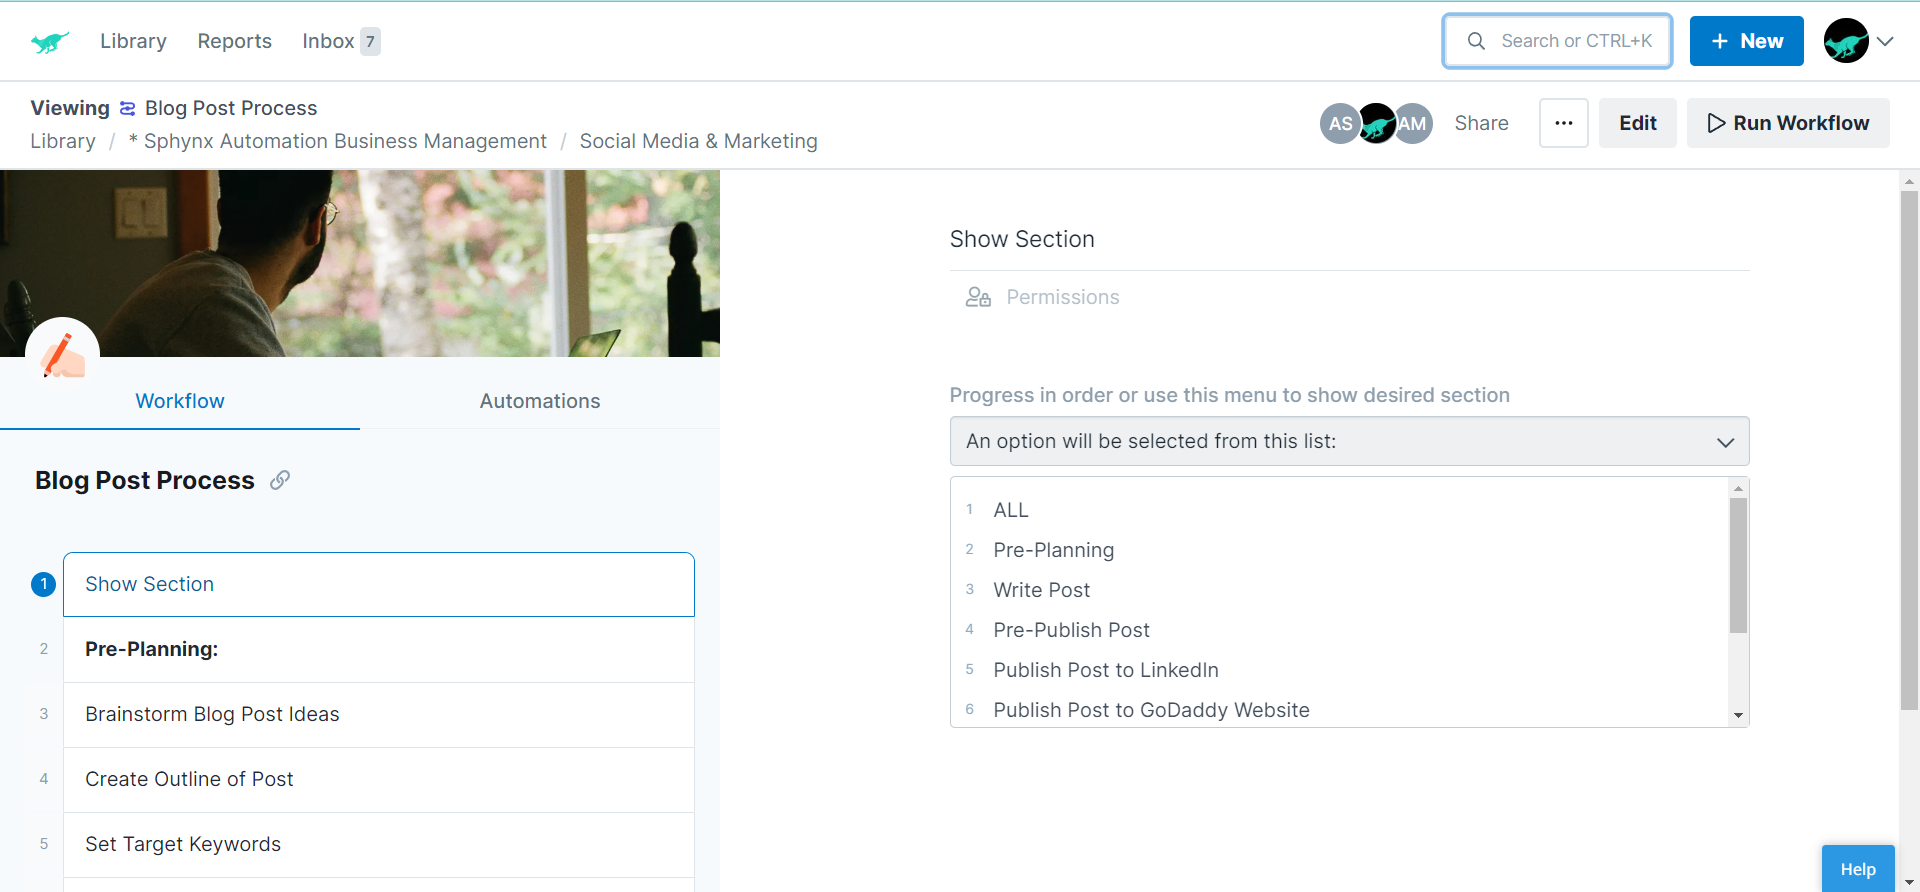Select 'Pre-Planning' option in the list

pos(1053,550)
